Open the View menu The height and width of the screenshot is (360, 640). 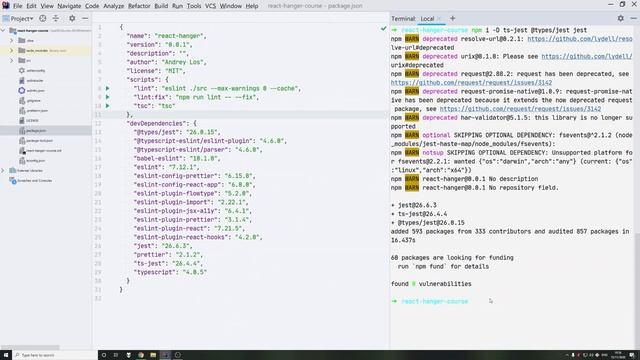click(x=47, y=6)
